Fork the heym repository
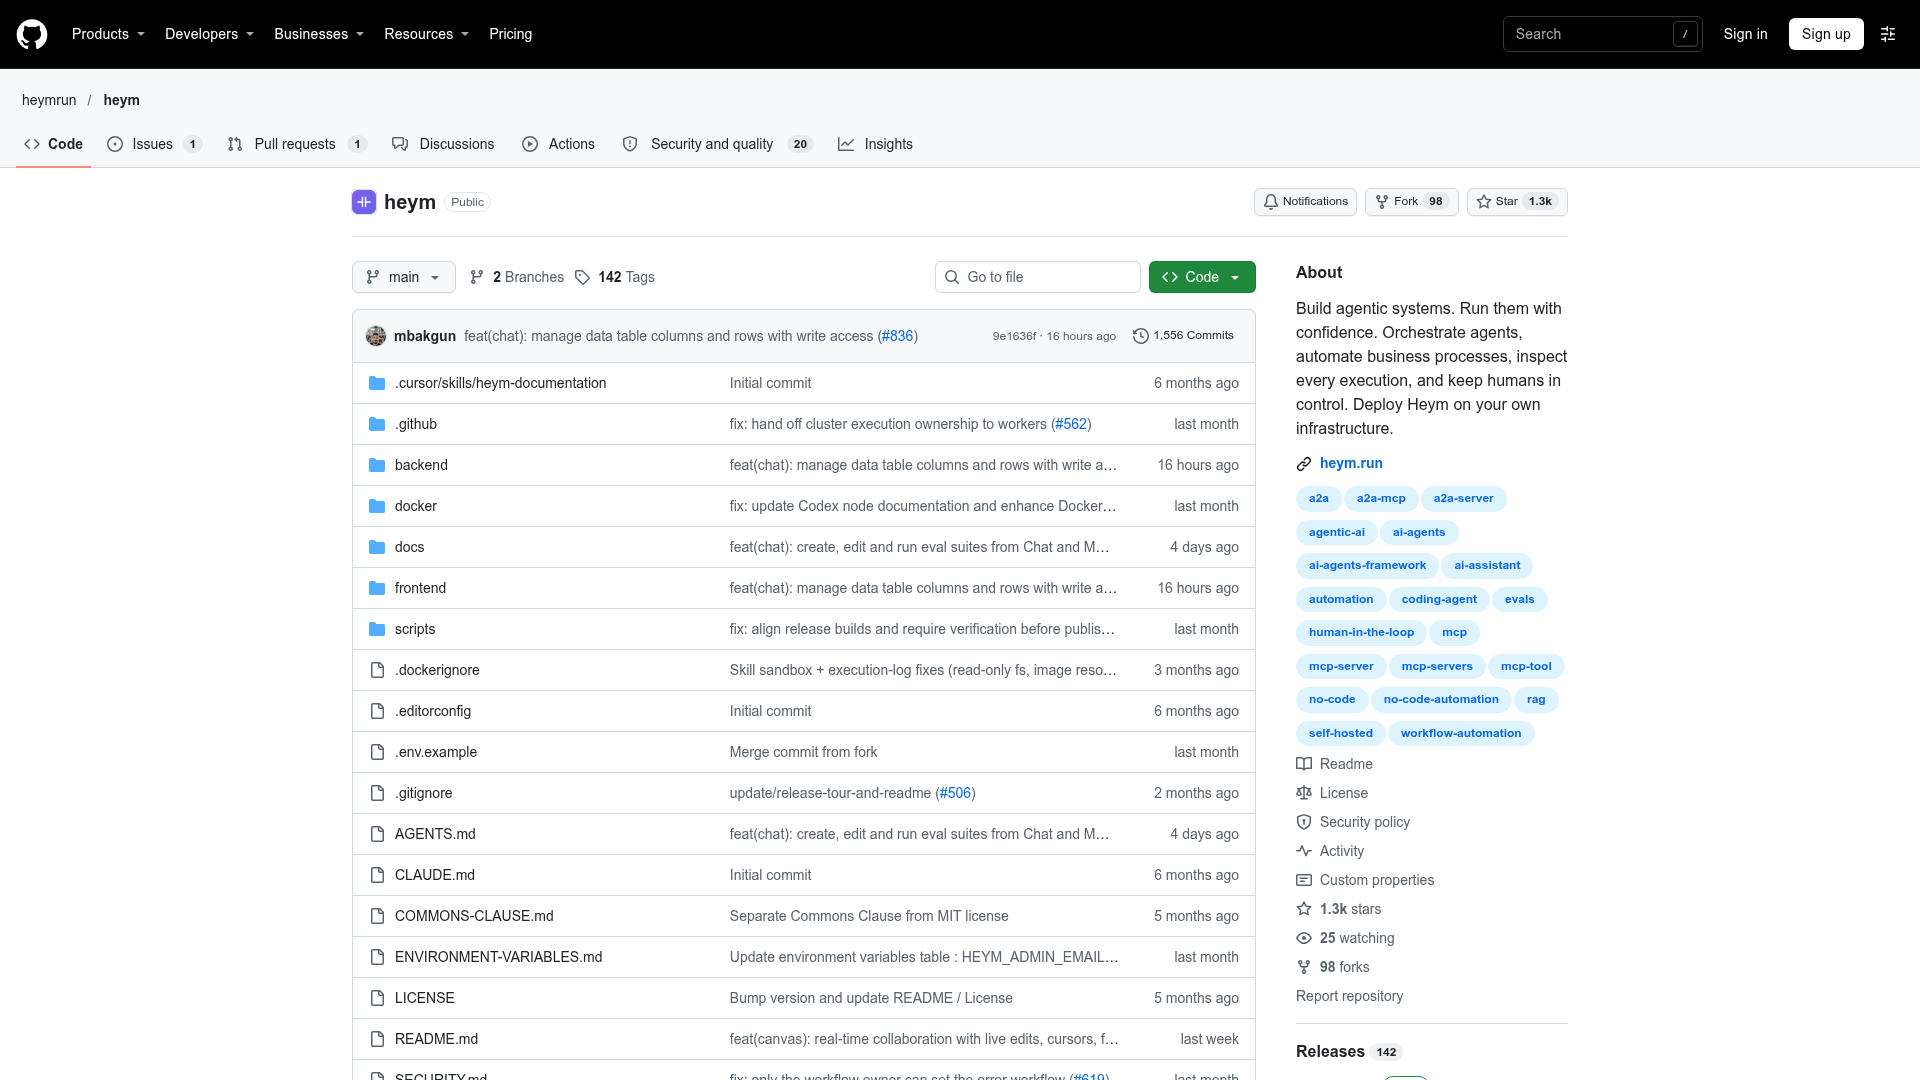Image resolution: width=1920 pixels, height=1080 pixels. [1411, 202]
